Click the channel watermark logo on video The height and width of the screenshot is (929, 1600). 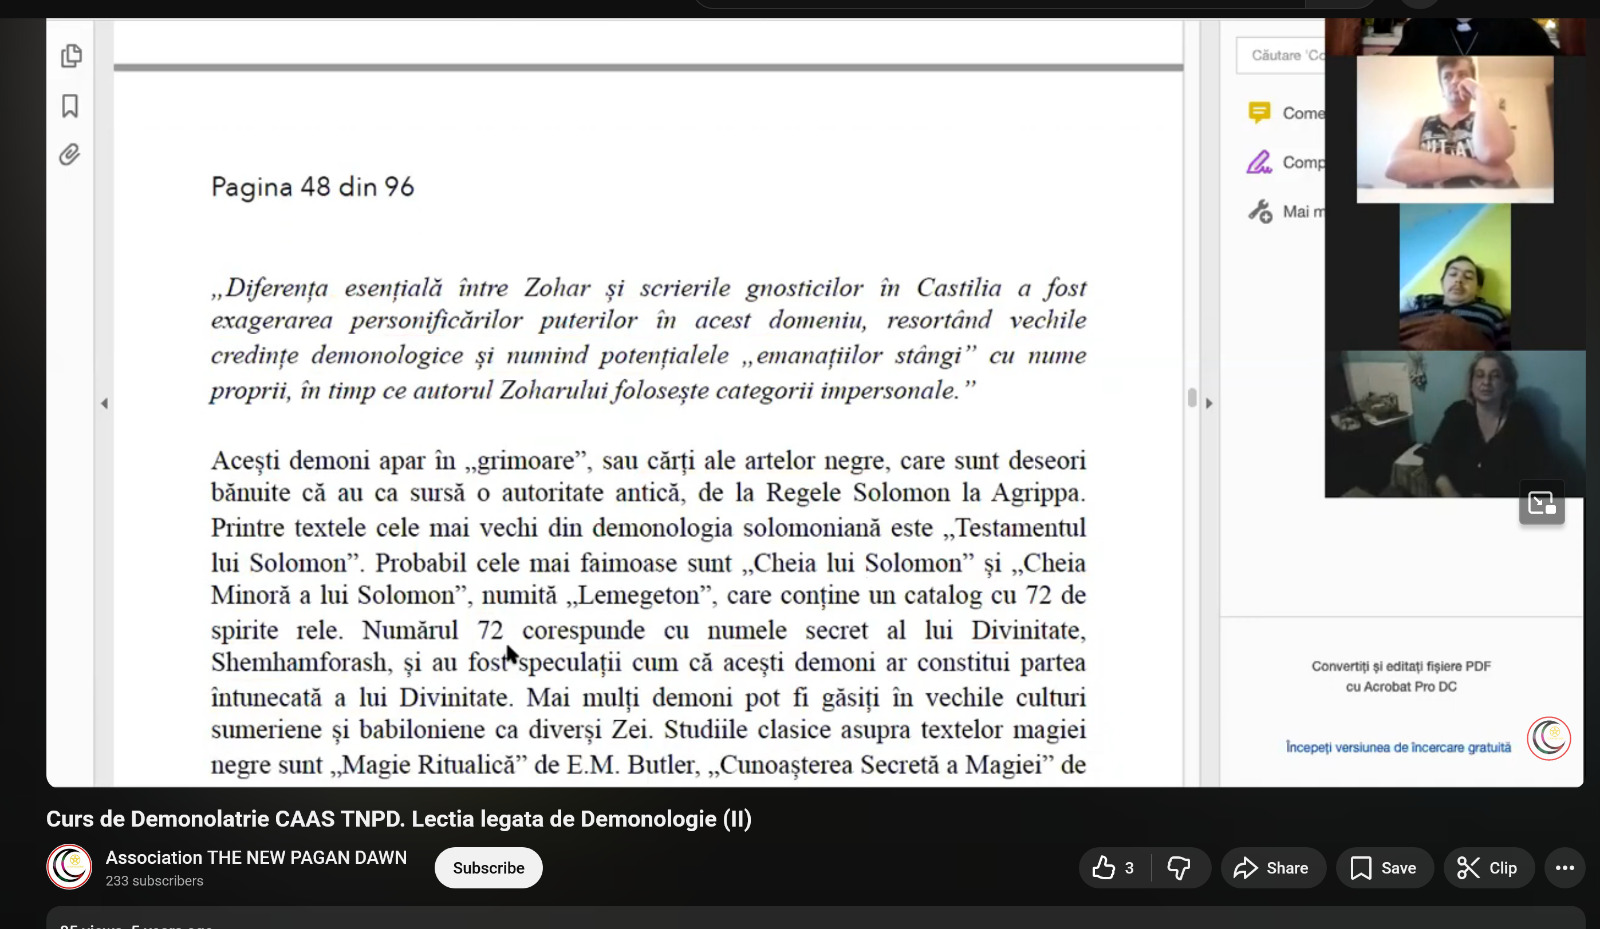[1548, 739]
